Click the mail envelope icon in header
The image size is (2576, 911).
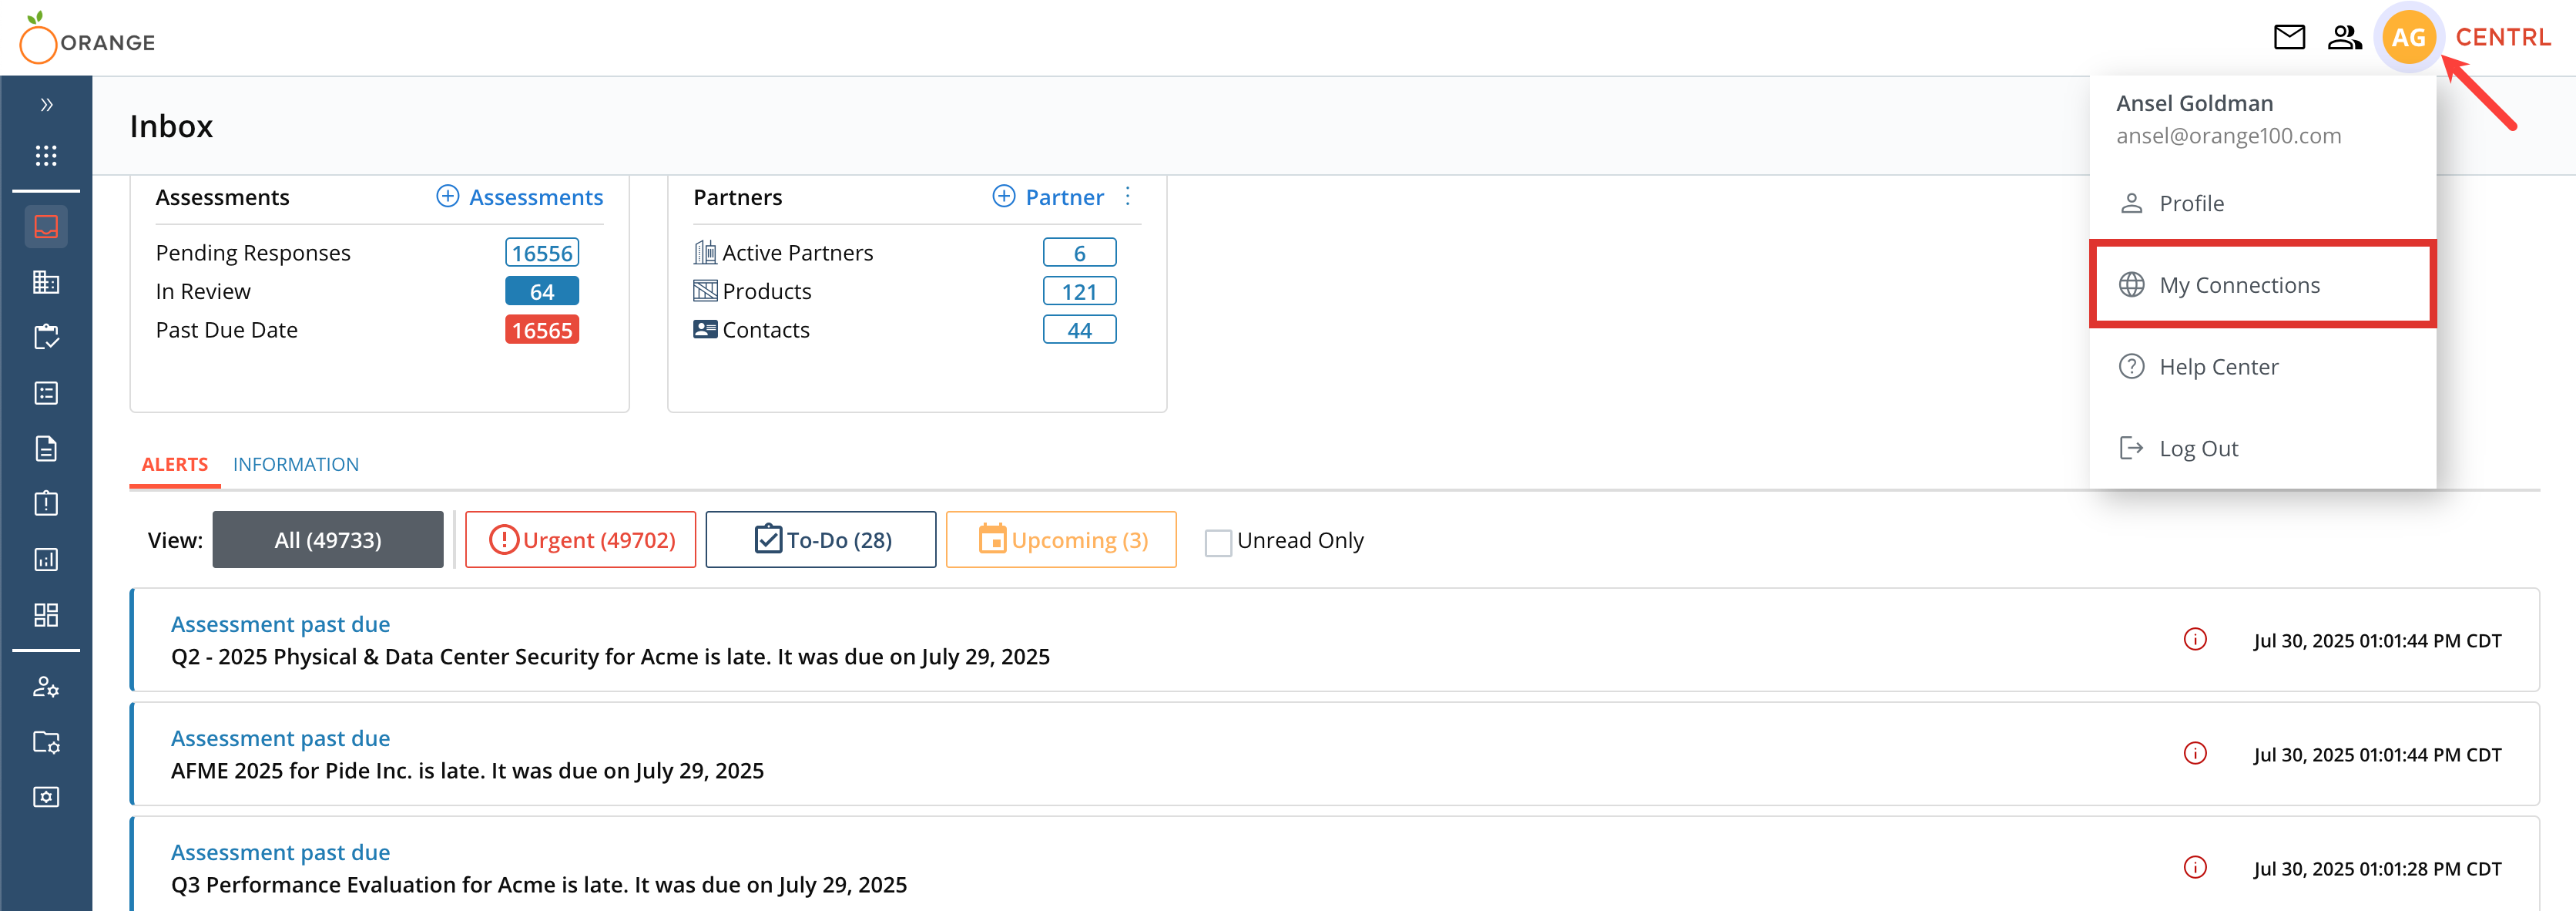coord(2288,38)
